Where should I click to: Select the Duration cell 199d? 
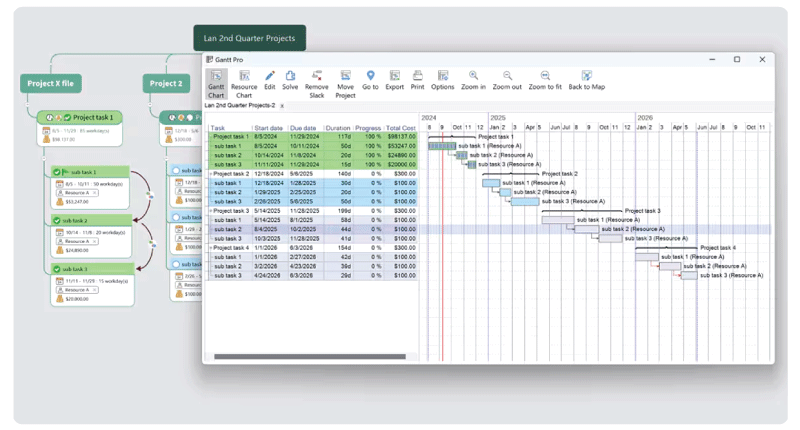coord(338,211)
